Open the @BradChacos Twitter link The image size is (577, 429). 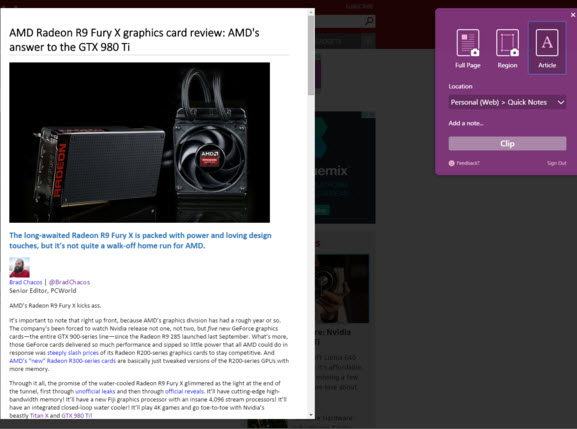[x=69, y=282]
